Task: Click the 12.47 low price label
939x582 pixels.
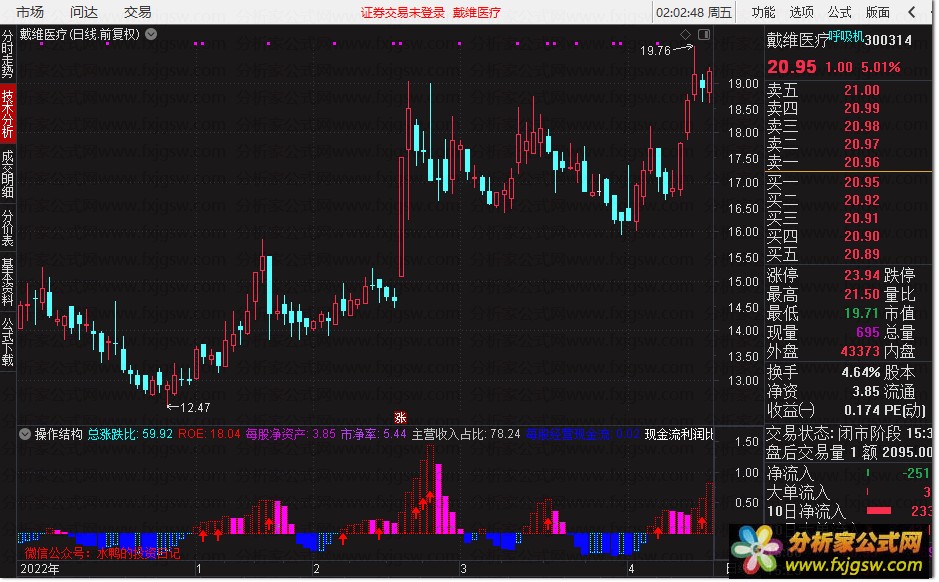Action: 195,408
